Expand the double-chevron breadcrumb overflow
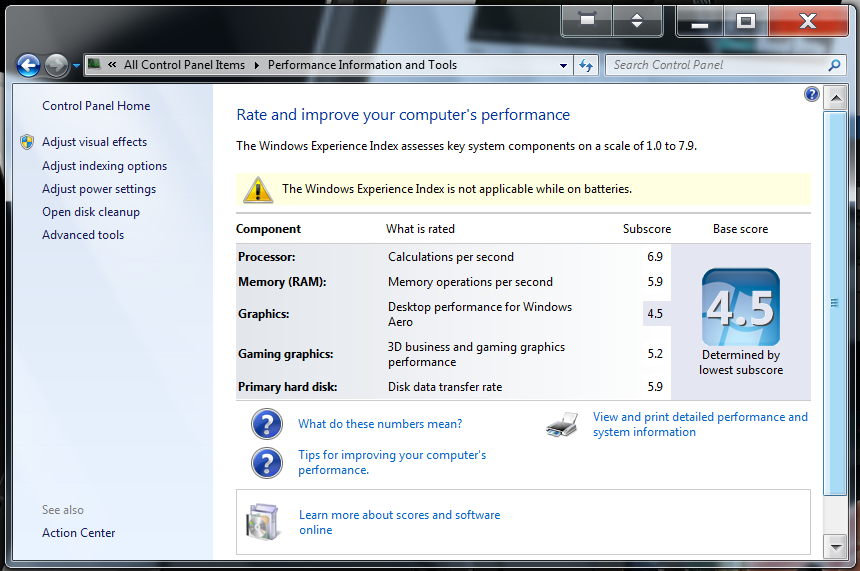The height and width of the screenshot is (571, 860). click(112, 65)
